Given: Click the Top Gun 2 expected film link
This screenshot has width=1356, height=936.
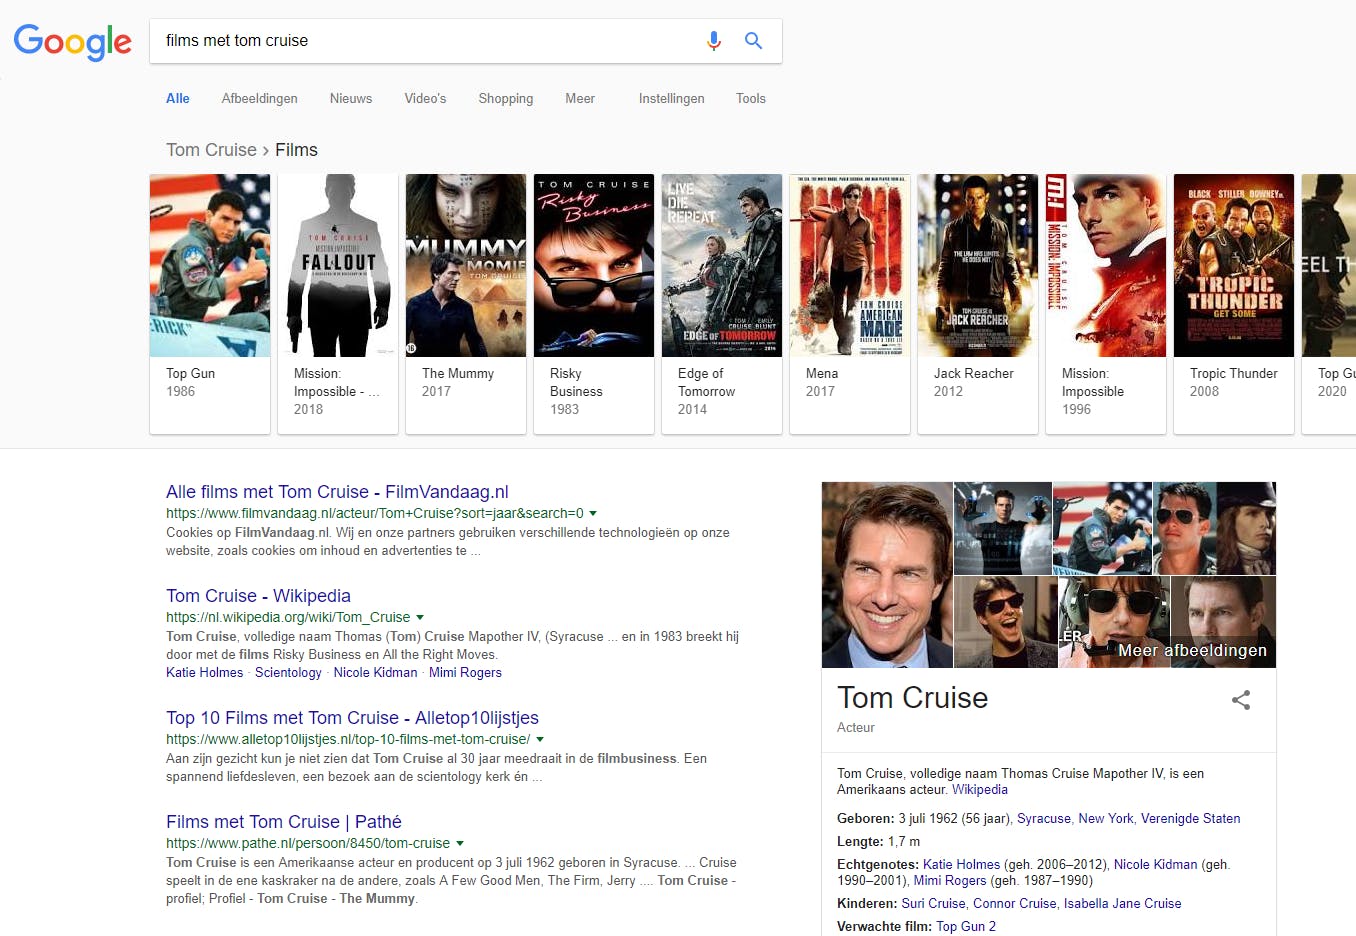Looking at the screenshot, I should pos(966,927).
